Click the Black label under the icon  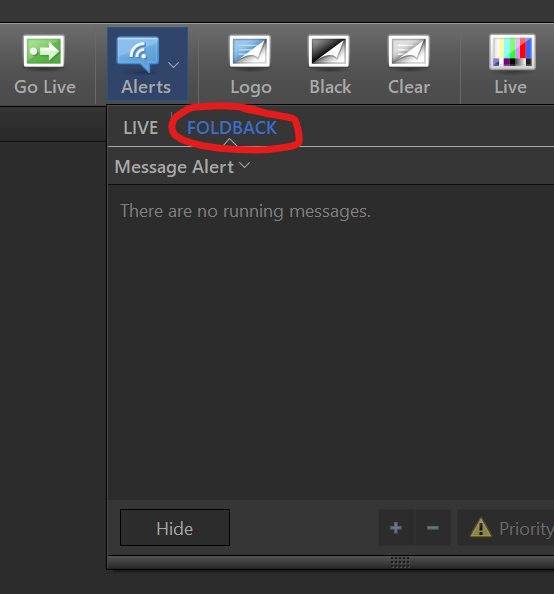330,87
